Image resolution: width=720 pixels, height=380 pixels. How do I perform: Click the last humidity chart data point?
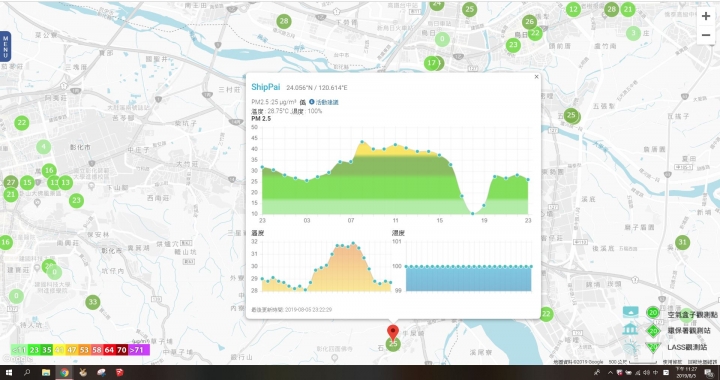pos(531,266)
